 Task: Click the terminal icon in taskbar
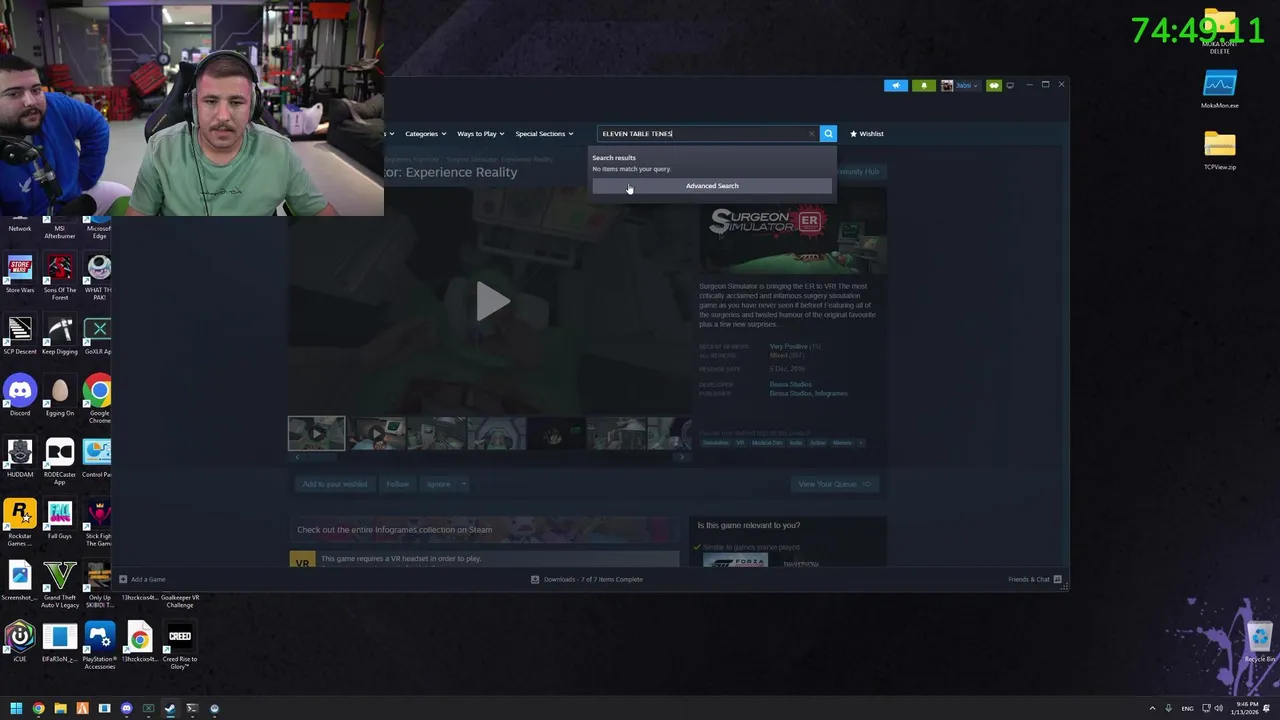tap(192, 708)
